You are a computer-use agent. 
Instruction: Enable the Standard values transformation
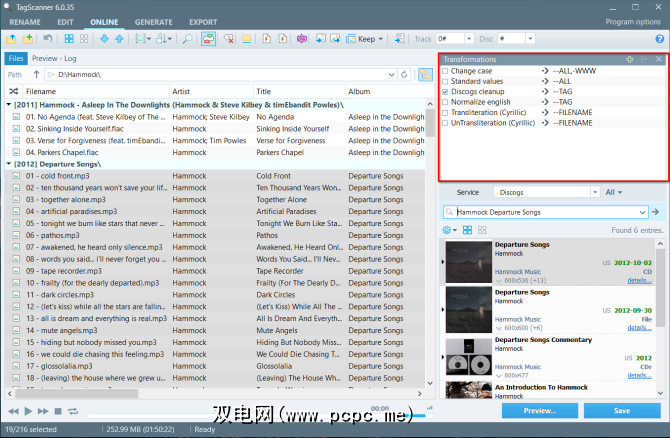tap(445, 81)
